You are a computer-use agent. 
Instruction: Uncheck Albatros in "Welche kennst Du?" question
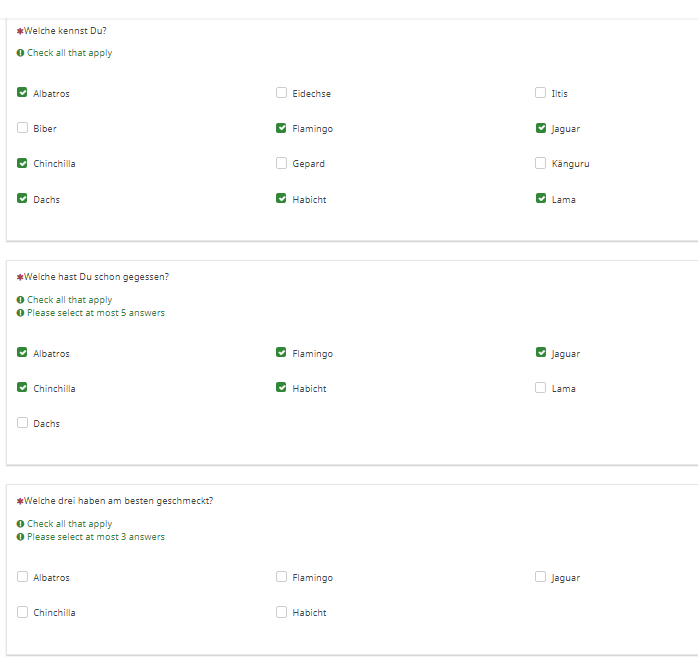(23, 93)
